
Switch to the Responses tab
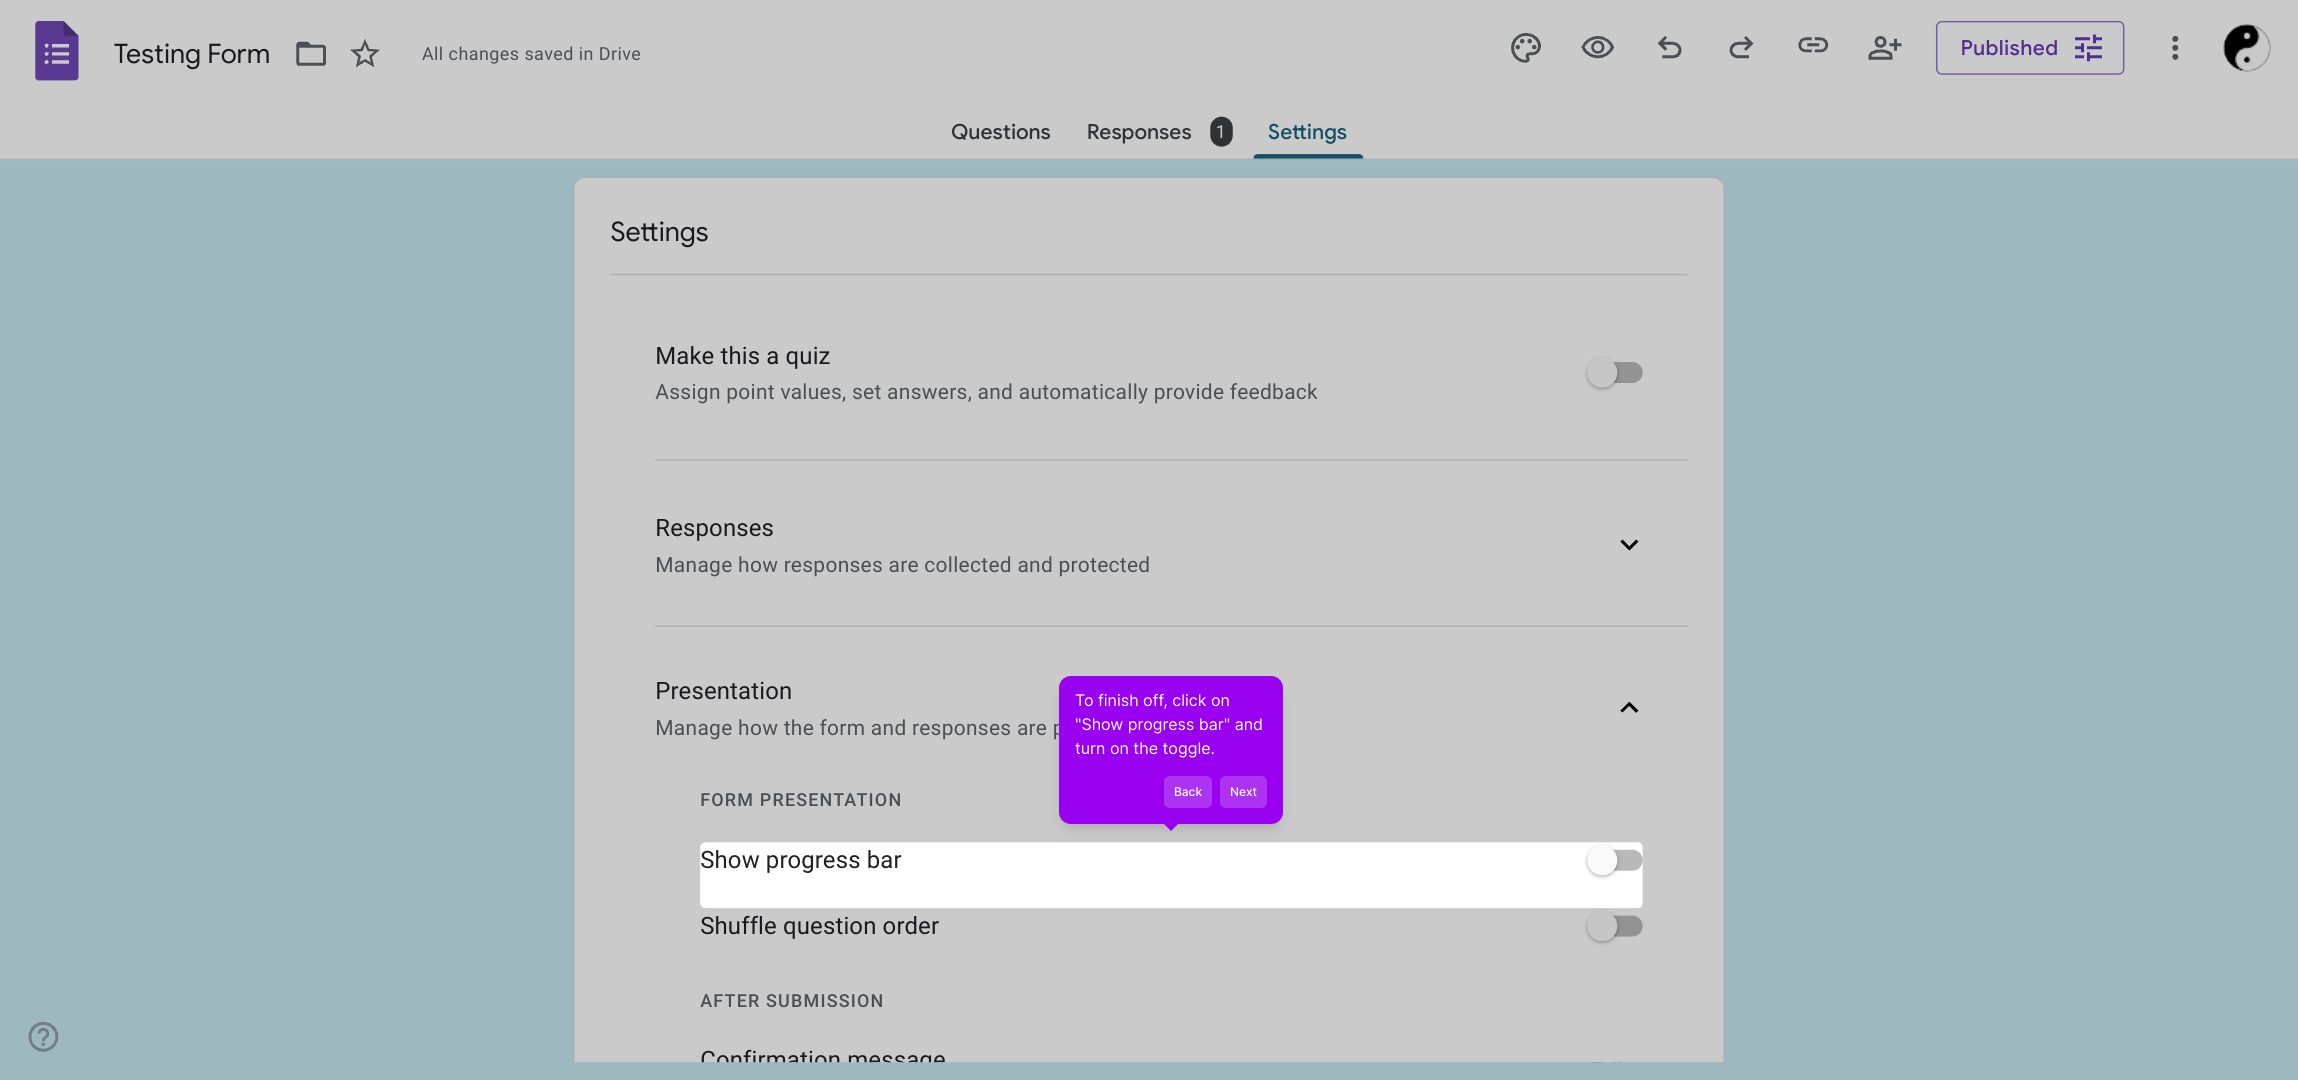point(1139,132)
